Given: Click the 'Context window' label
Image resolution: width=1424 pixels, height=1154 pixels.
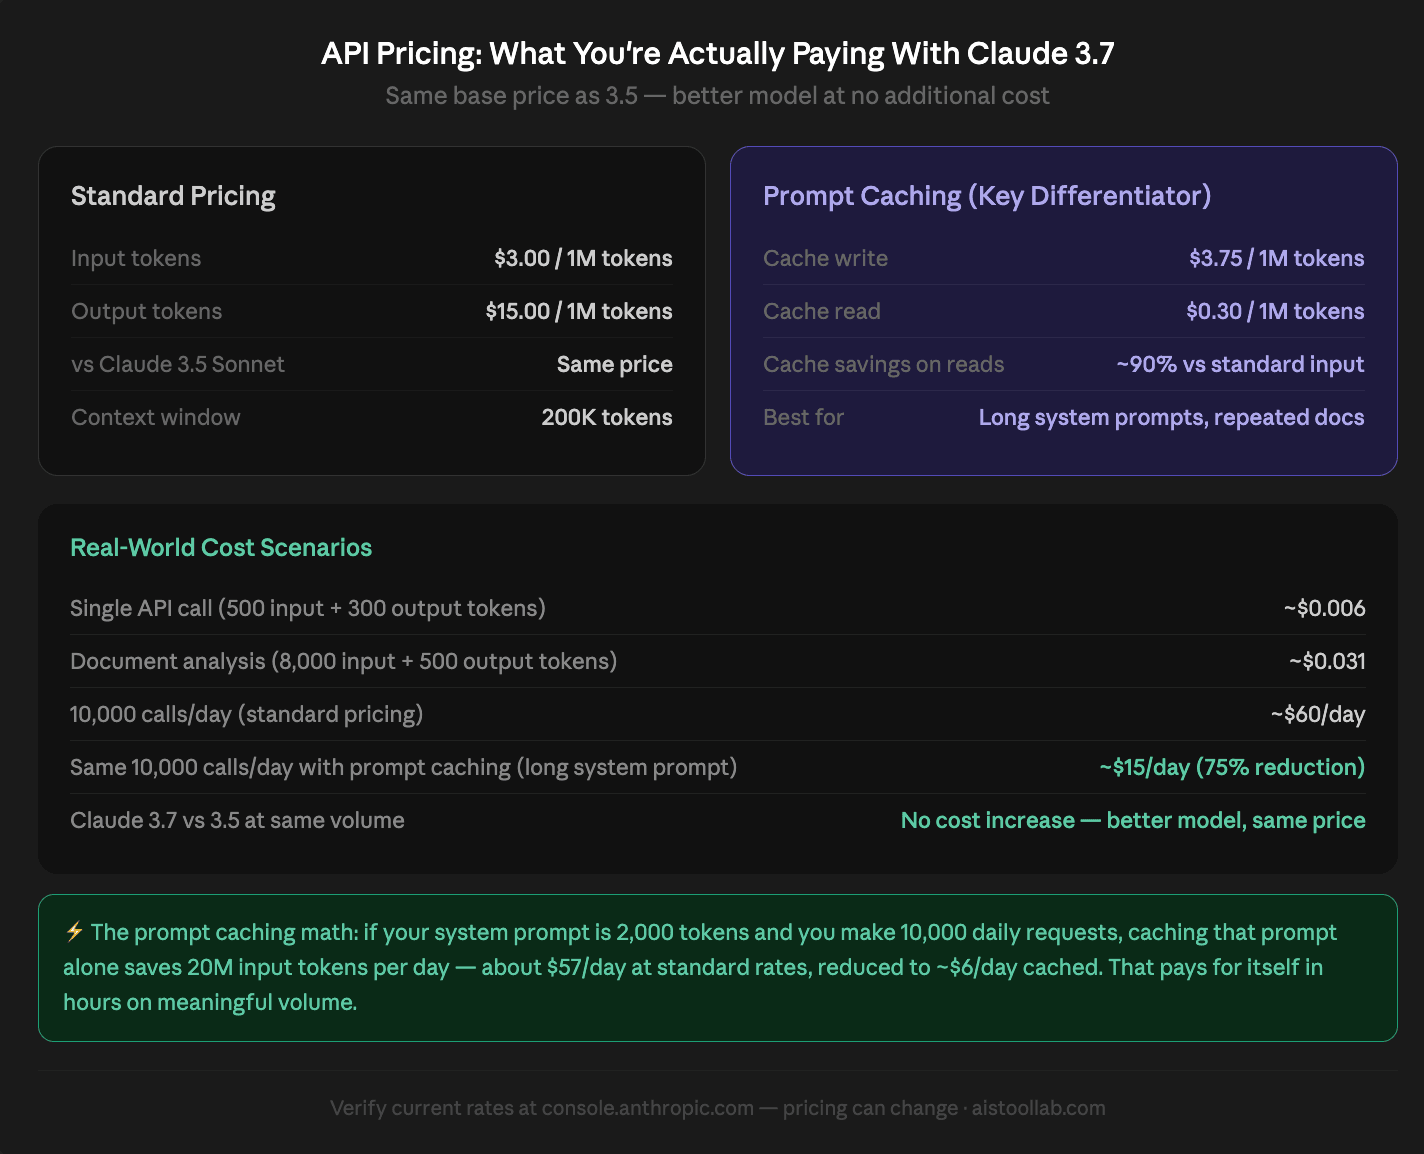Looking at the screenshot, I should click(x=156, y=417).
